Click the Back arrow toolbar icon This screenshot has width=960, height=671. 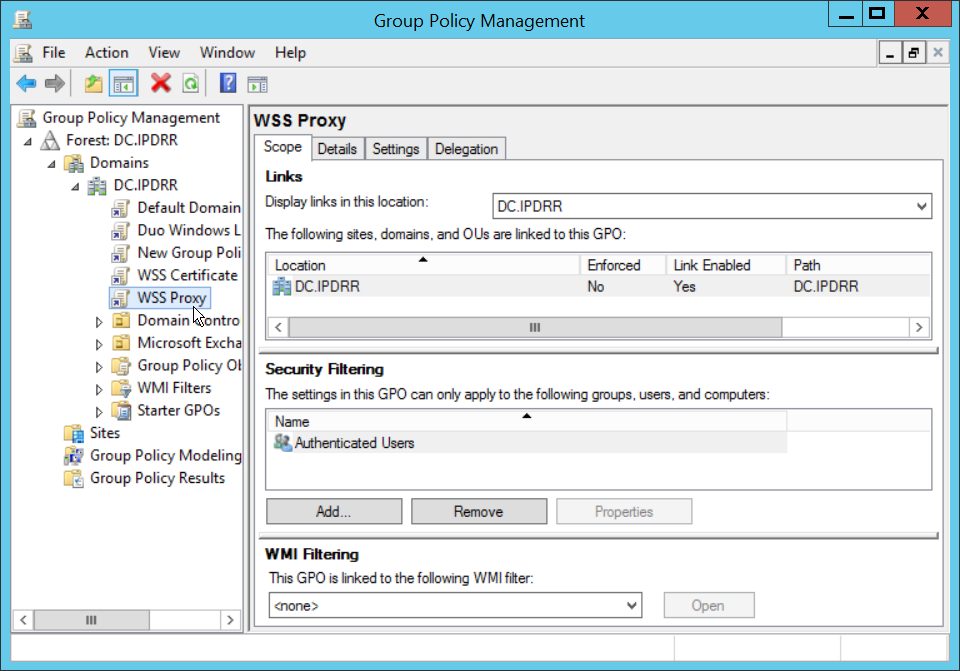click(x=26, y=84)
